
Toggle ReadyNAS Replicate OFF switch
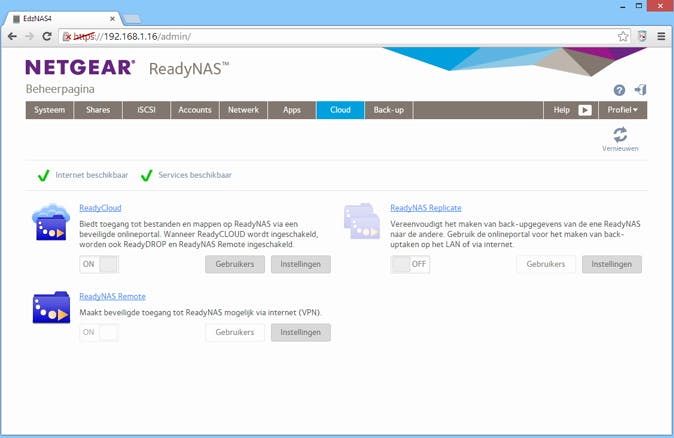point(410,264)
